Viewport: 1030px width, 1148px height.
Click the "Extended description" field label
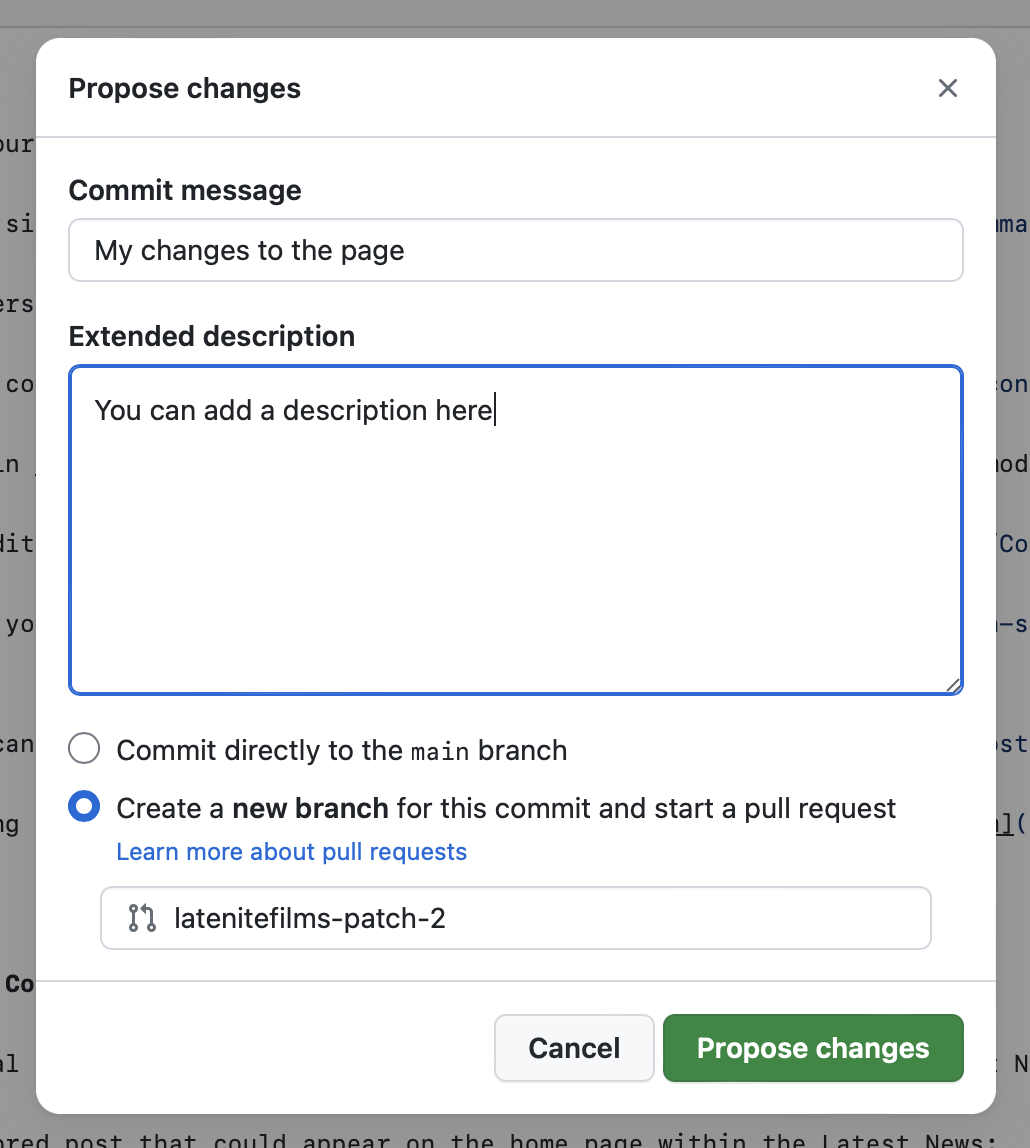pos(212,336)
